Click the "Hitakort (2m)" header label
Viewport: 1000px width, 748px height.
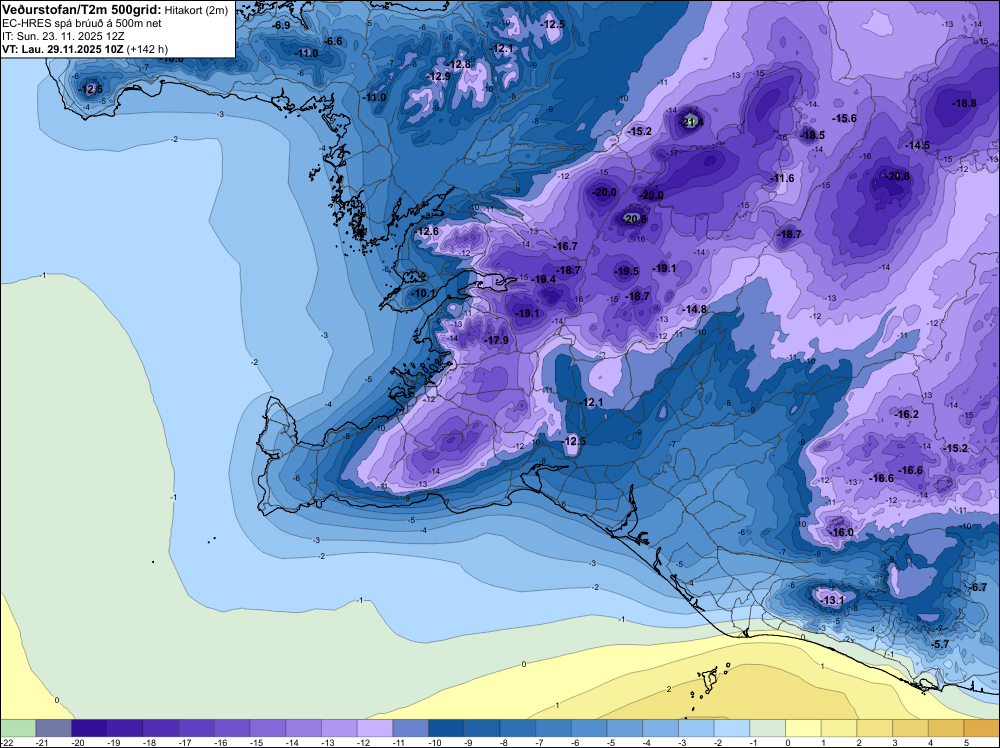(x=196, y=10)
